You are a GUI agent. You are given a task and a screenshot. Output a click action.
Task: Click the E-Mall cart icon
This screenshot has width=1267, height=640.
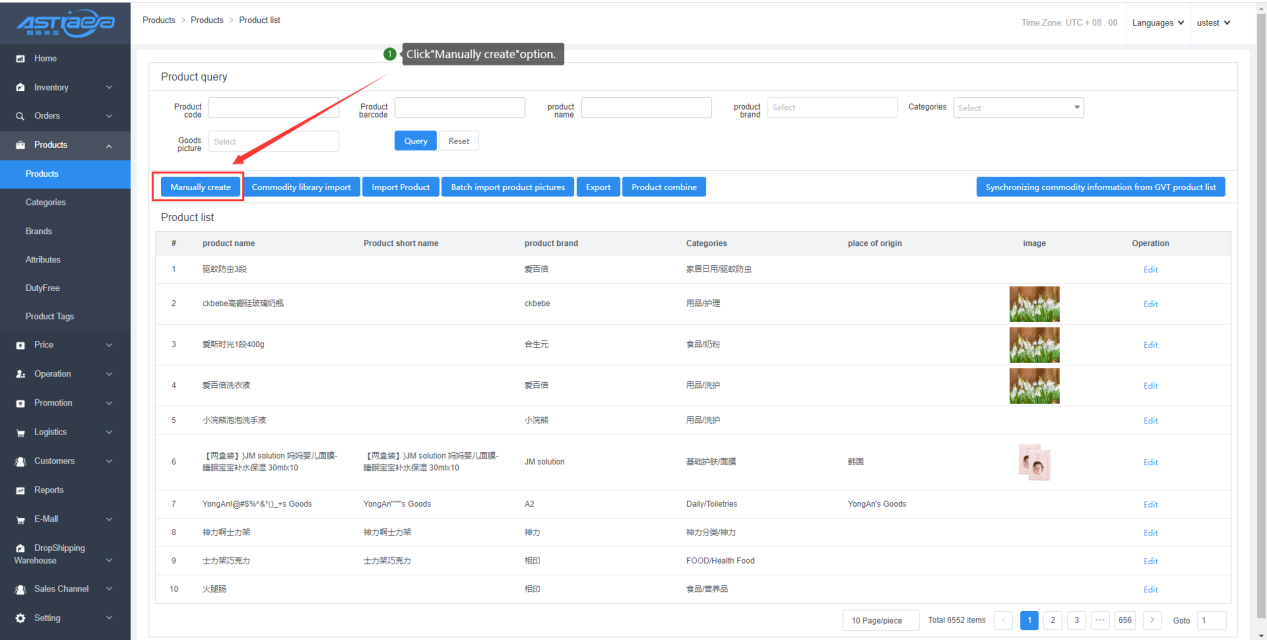[x=20, y=520]
